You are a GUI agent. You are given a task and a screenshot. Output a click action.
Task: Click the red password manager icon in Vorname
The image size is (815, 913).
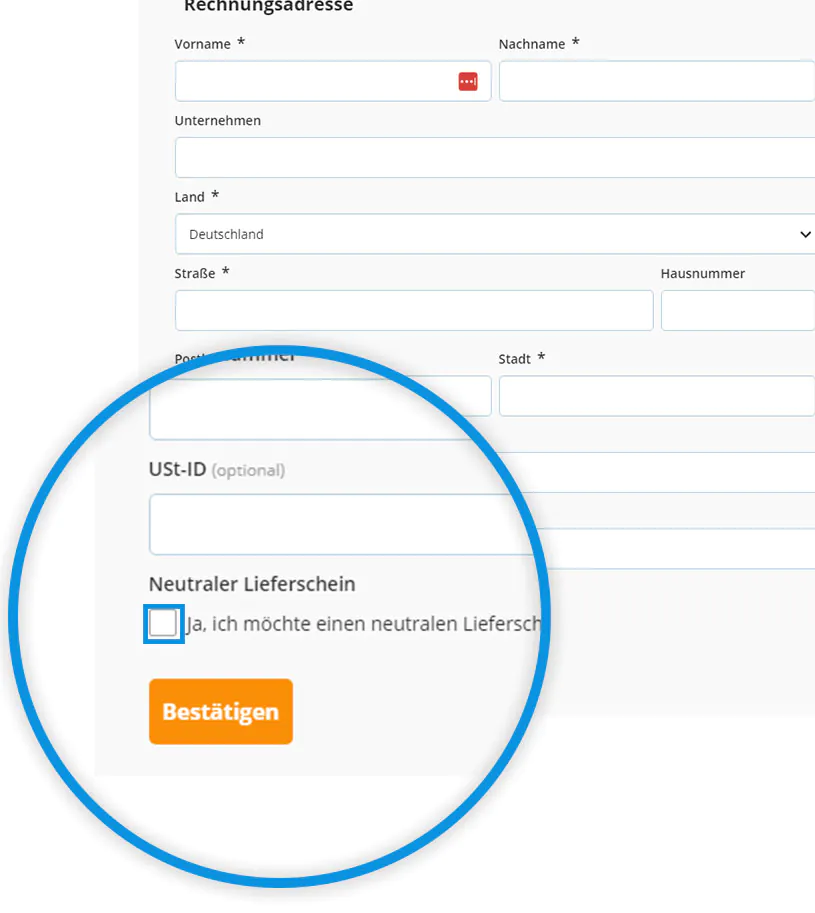(468, 82)
